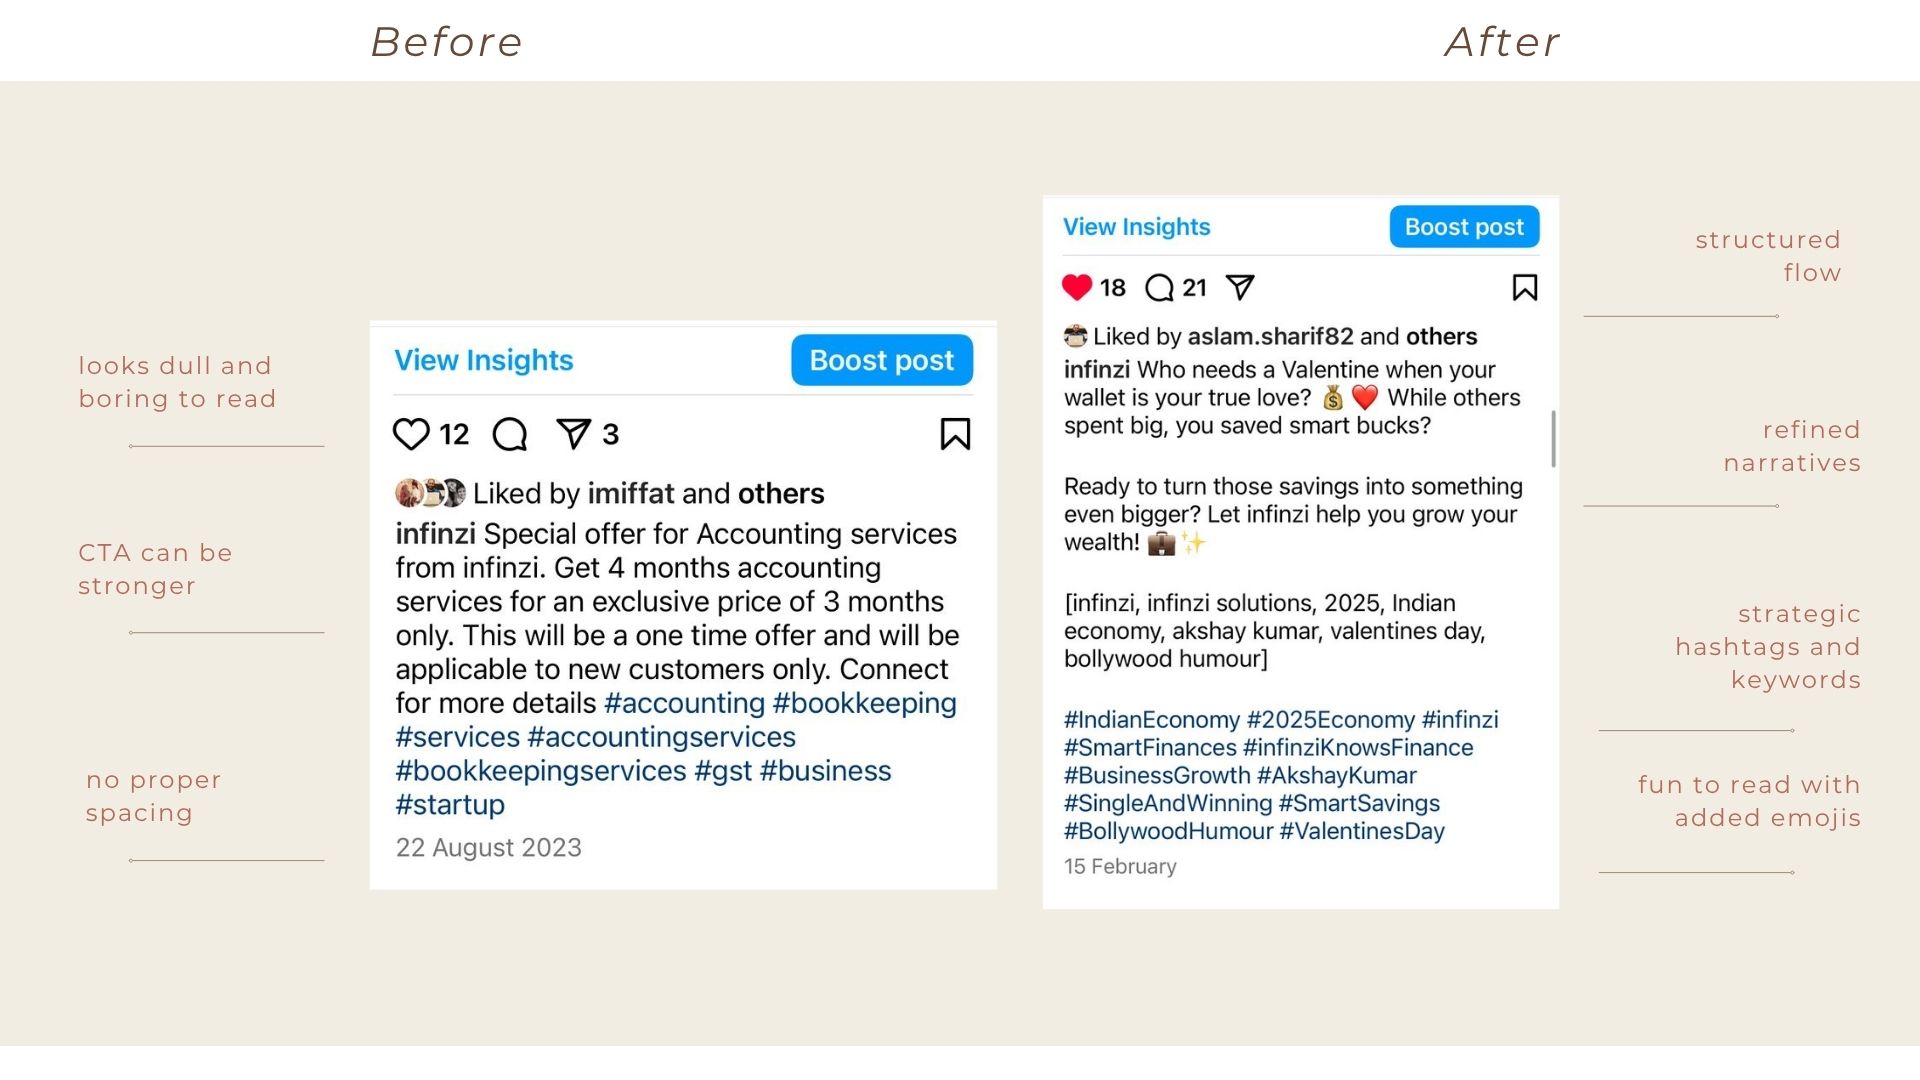Share the Before post via paper plane
Screen dimensions: 1920x1080
tap(574, 434)
